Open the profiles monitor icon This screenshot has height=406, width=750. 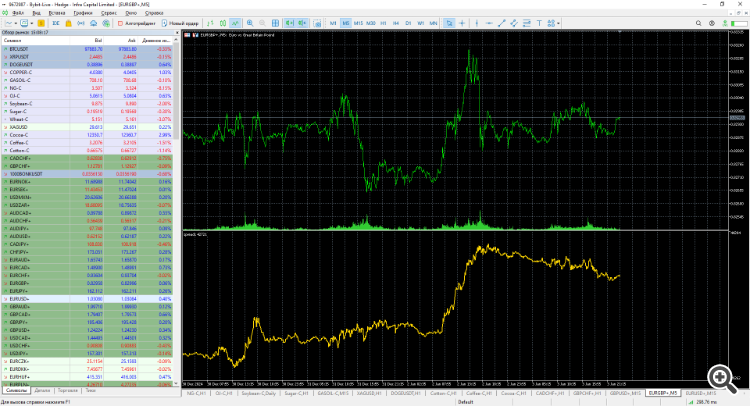[24, 23]
